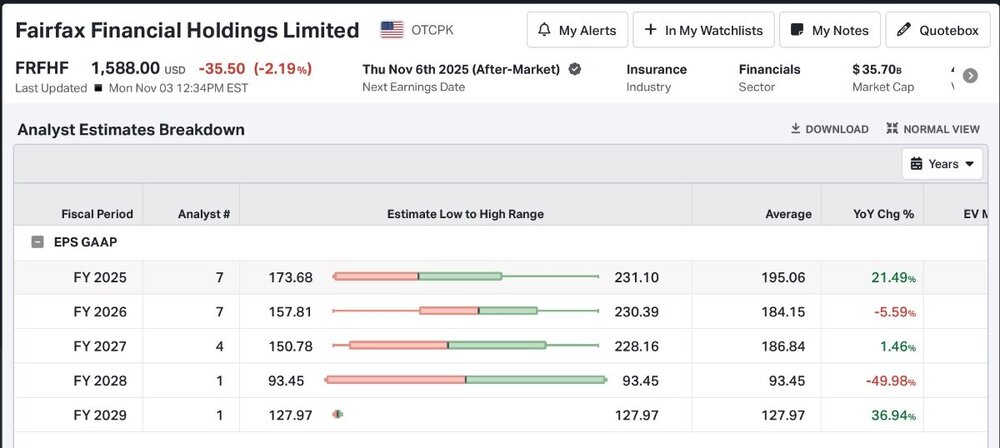The height and width of the screenshot is (448, 1000).
Task: Open the Quotebox button
Action: pos(938,30)
